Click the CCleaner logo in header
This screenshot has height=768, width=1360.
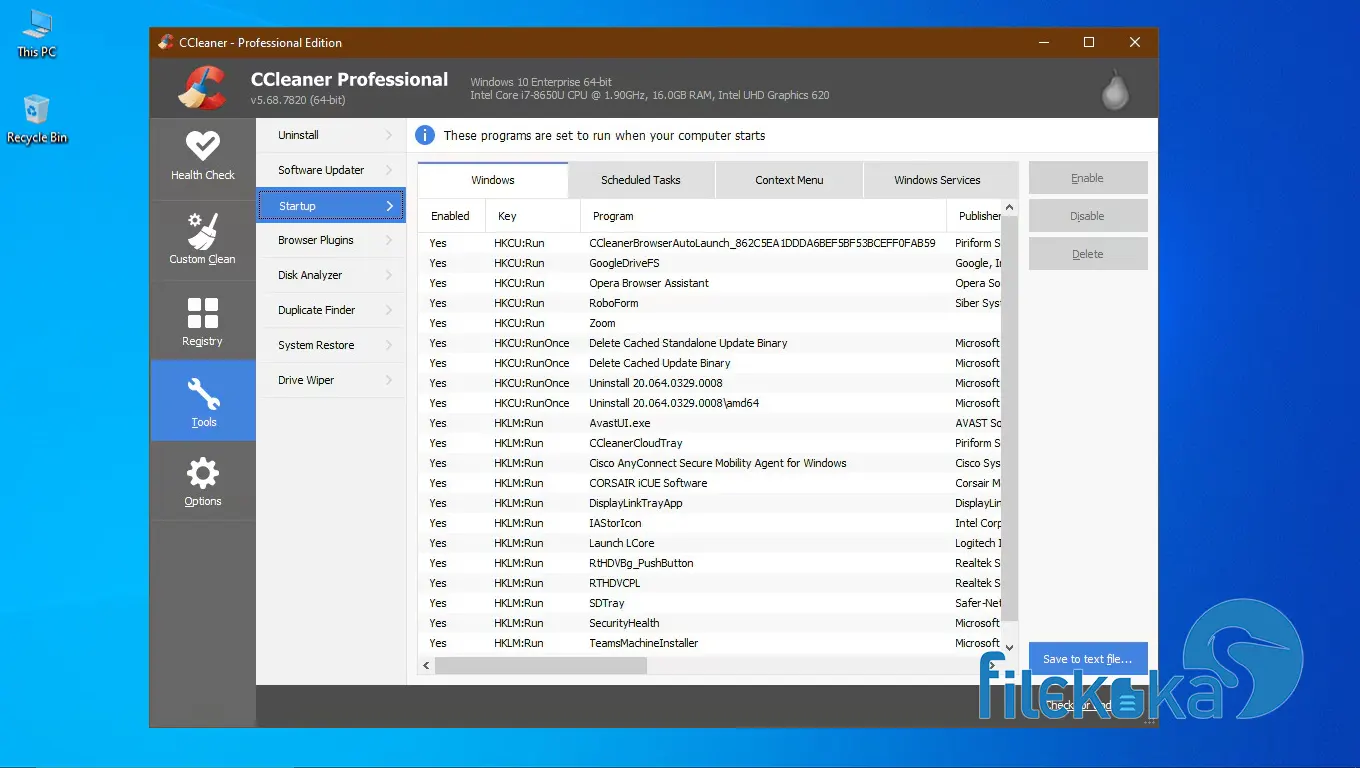pos(203,87)
